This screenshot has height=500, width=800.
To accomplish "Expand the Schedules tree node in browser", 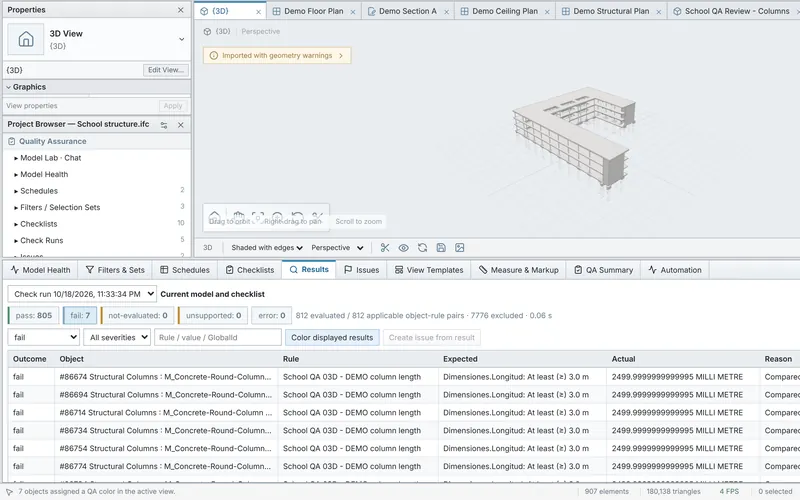I will [x=16, y=191].
